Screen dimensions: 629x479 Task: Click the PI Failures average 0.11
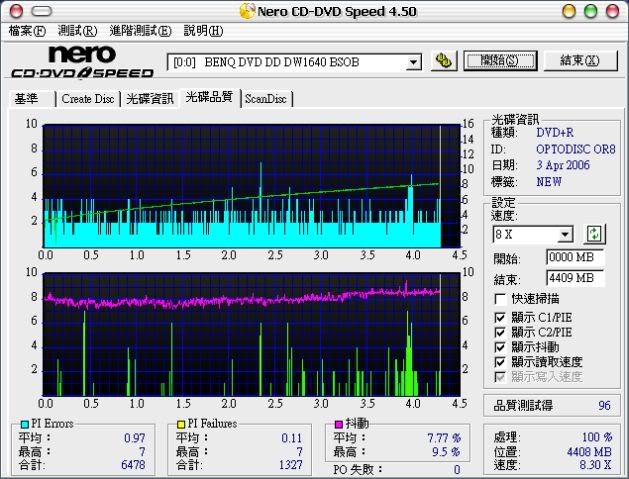[x=292, y=438]
